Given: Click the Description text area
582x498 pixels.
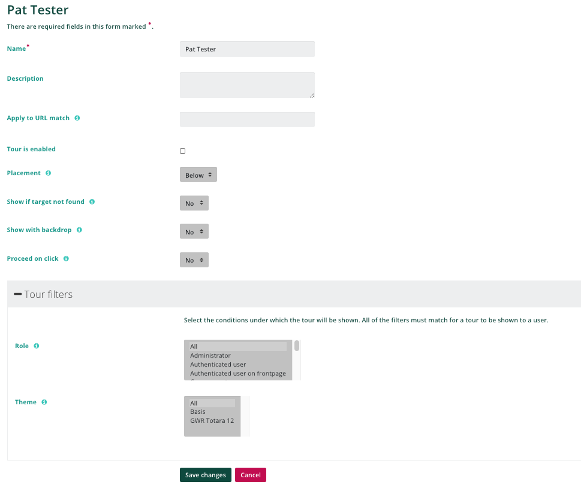Looking at the screenshot, I should pos(247,85).
